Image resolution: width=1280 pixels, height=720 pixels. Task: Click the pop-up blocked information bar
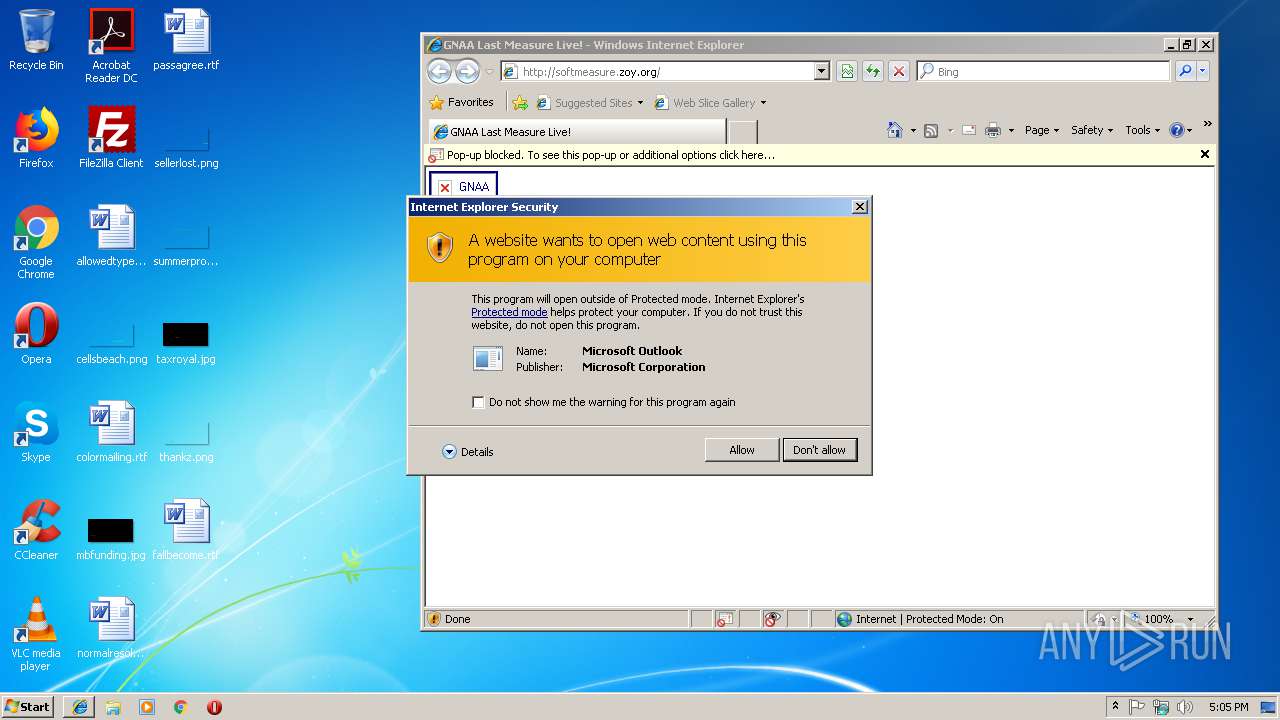(811, 155)
